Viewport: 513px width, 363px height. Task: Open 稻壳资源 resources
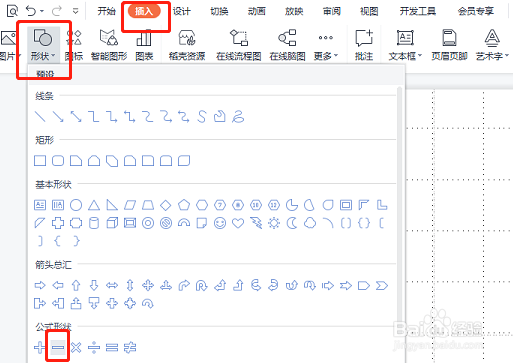(187, 45)
